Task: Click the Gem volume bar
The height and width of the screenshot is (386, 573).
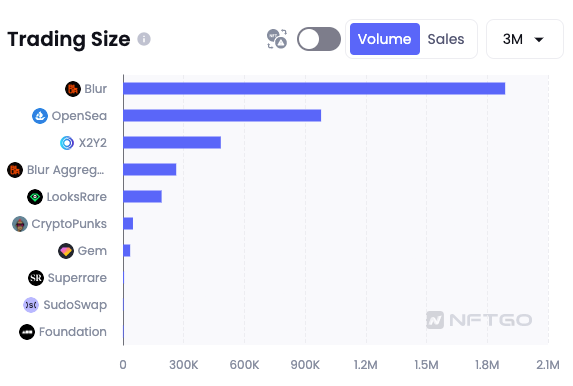Action: [127, 251]
